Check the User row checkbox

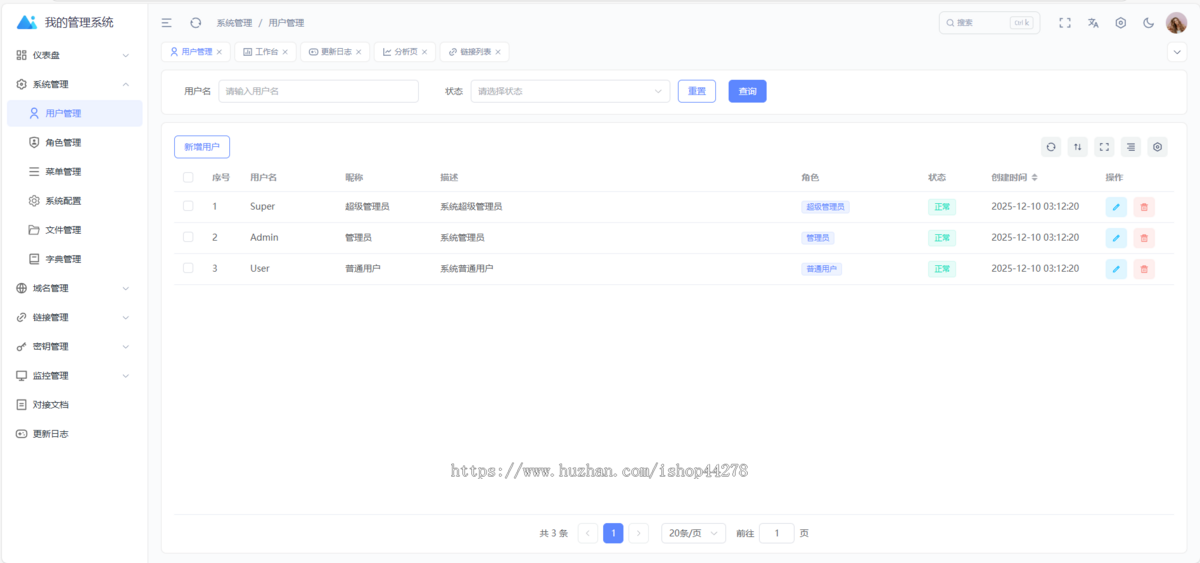188,268
